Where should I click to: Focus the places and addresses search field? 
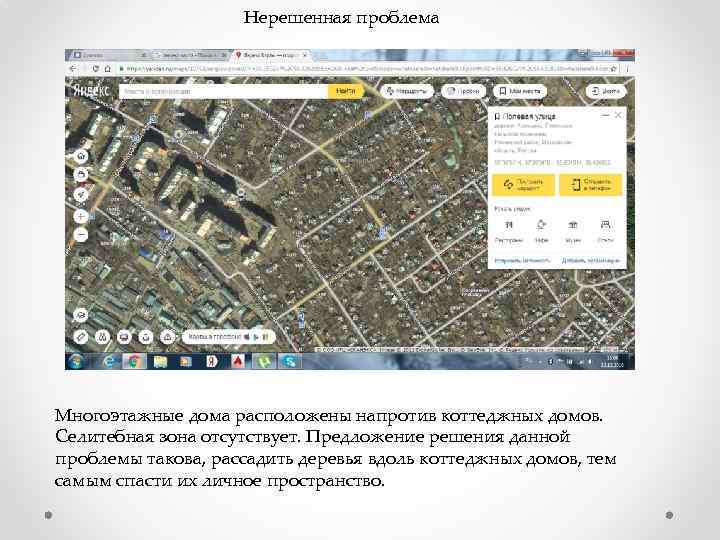(x=224, y=91)
